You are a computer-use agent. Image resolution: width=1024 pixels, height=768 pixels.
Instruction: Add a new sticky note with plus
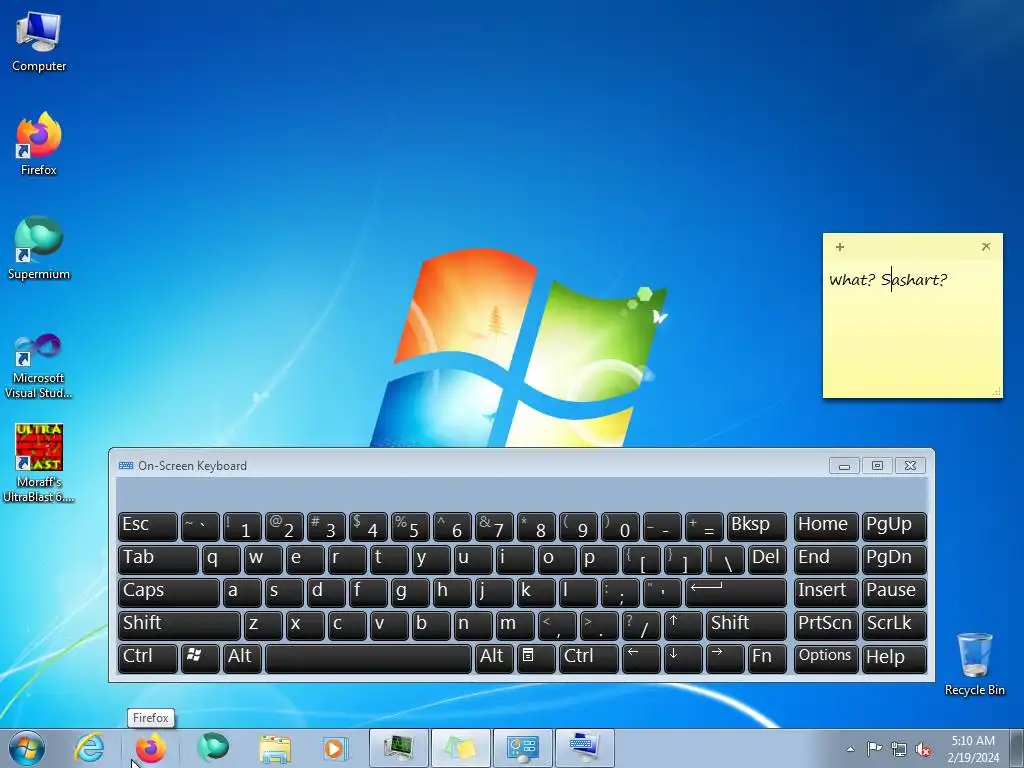coord(840,247)
